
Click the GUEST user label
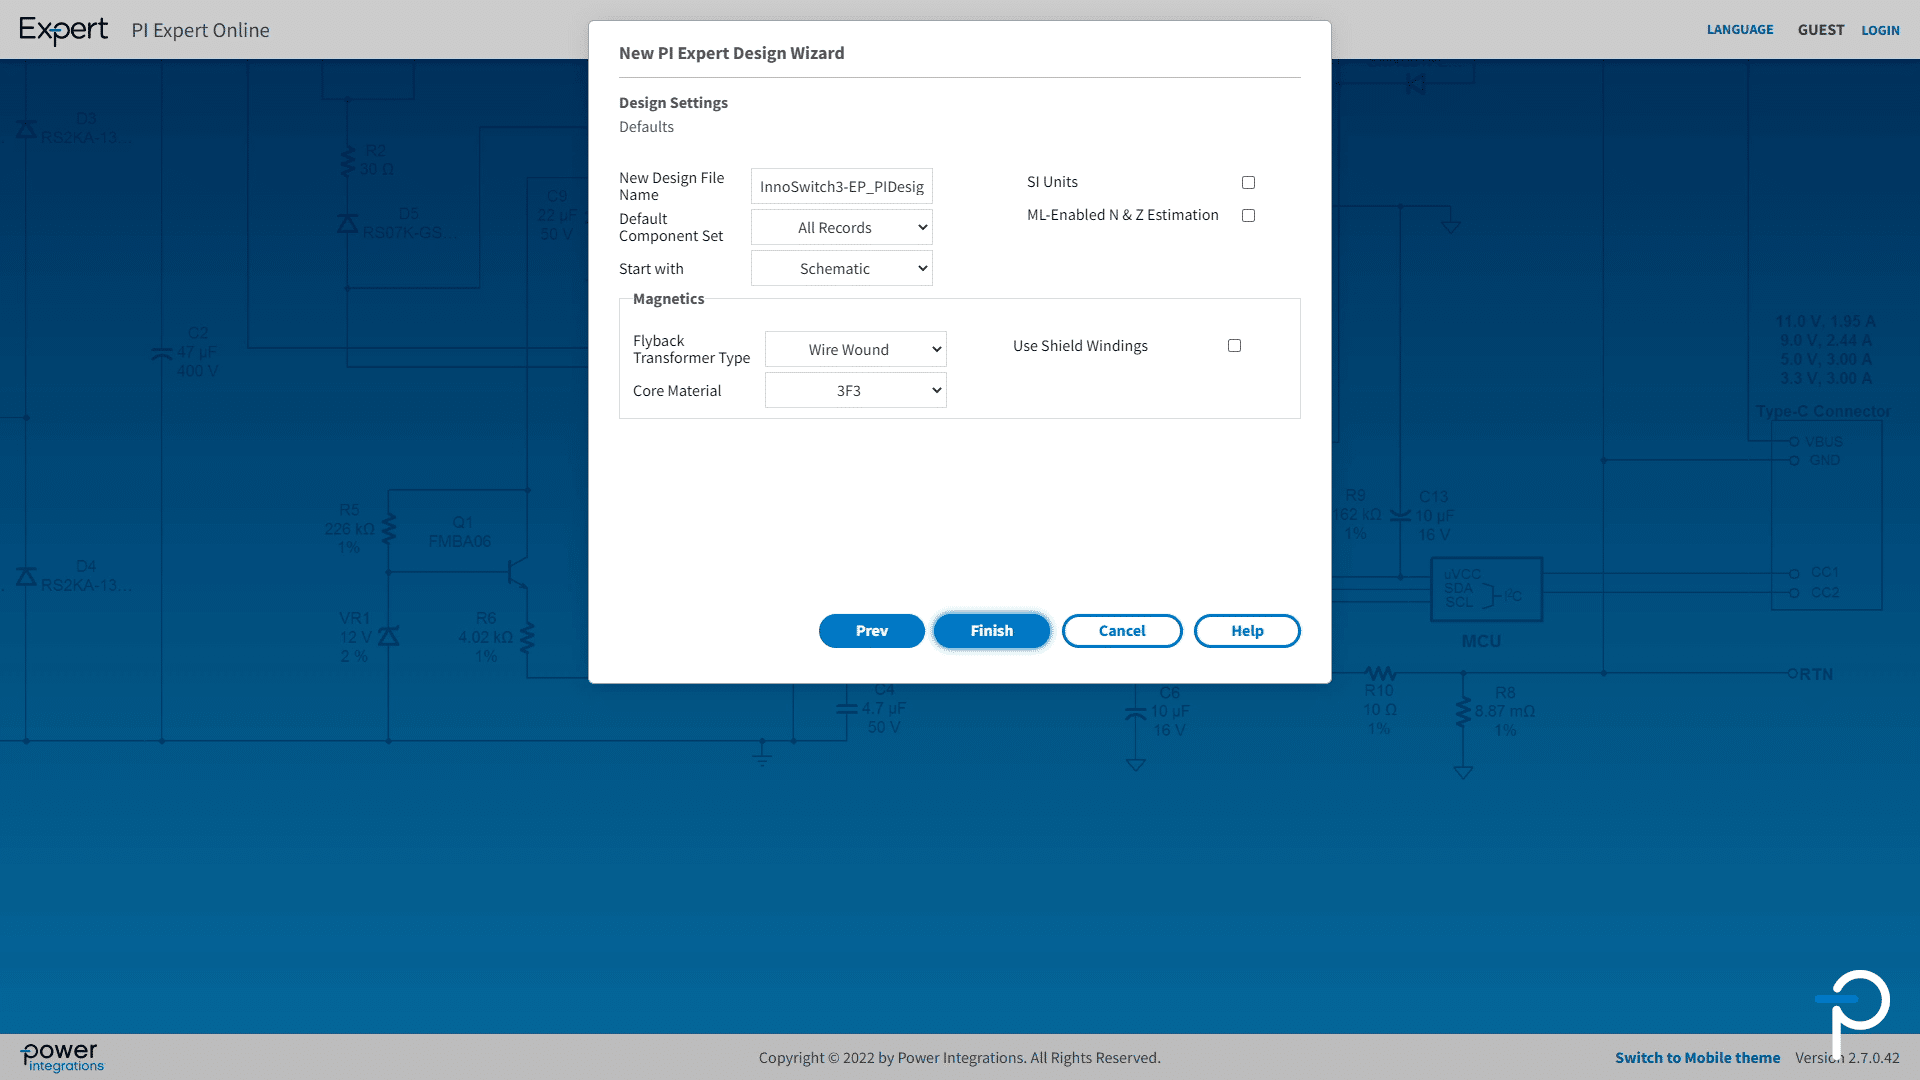point(1820,30)
